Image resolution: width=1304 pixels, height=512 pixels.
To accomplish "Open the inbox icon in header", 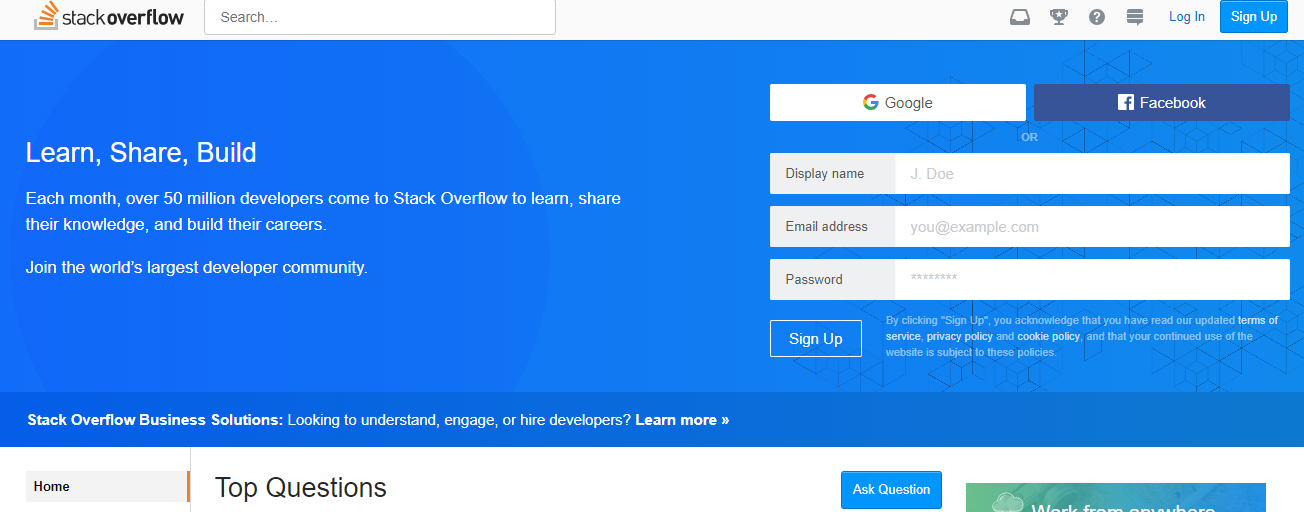I will click(x=1020, y=17).
